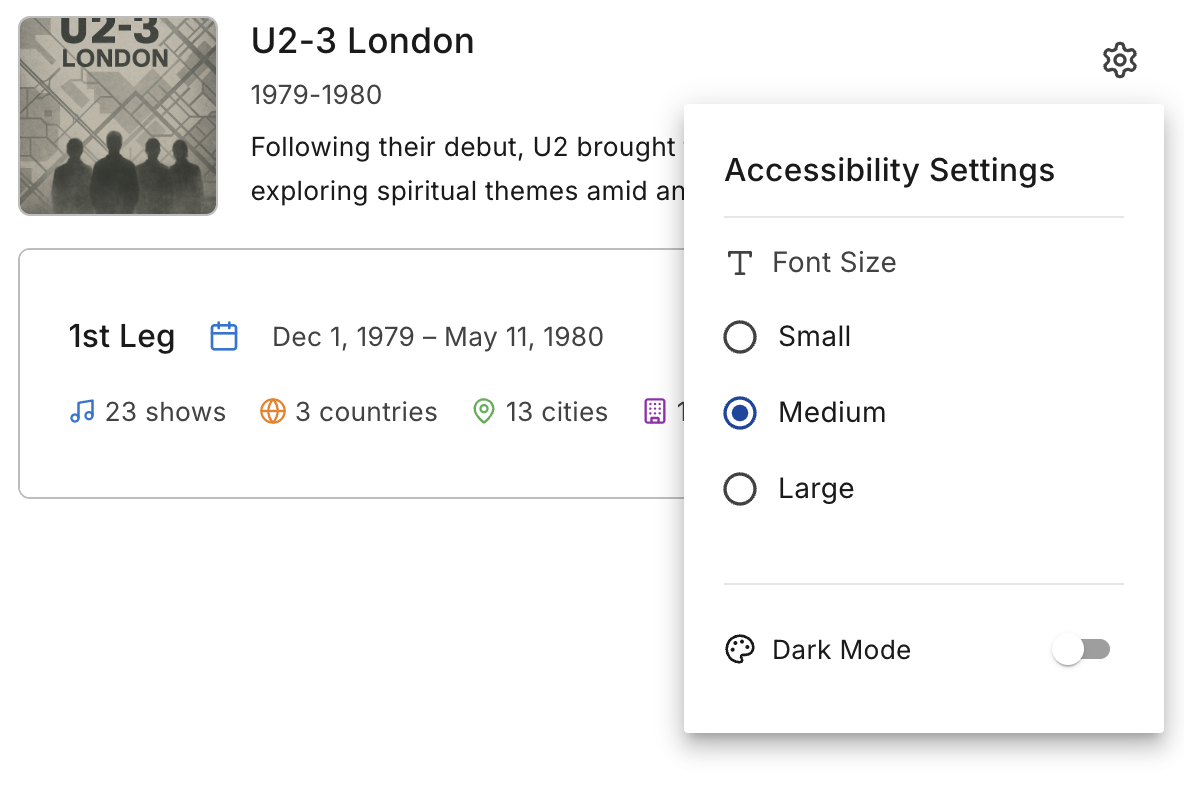Click the orange globe countries icon
This screenshot has height=790, width=1184.
[x=273, y=411]
